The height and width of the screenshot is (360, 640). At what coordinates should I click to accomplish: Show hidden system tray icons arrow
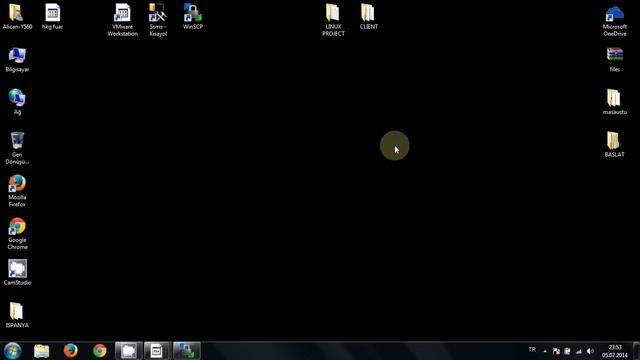545,351
